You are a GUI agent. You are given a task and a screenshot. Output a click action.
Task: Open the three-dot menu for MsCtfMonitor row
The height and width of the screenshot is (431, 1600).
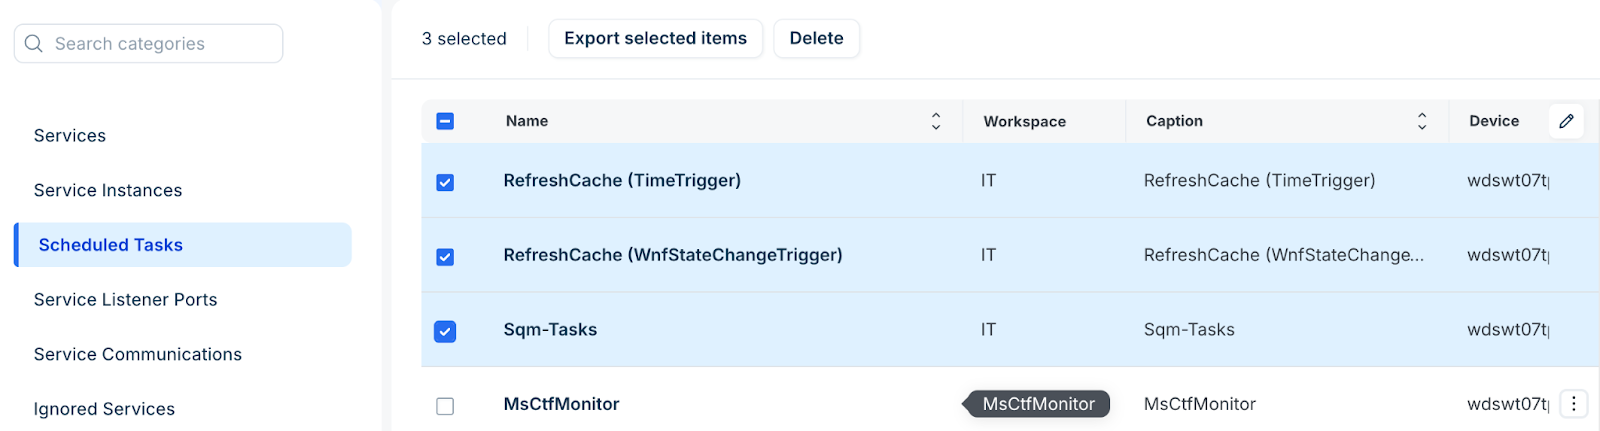(1574, 404)
